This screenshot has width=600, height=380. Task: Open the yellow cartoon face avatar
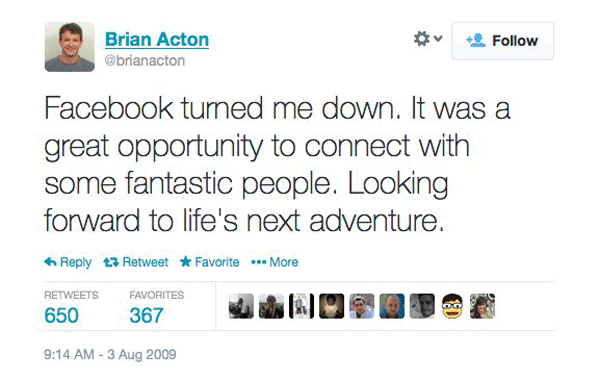452,306
